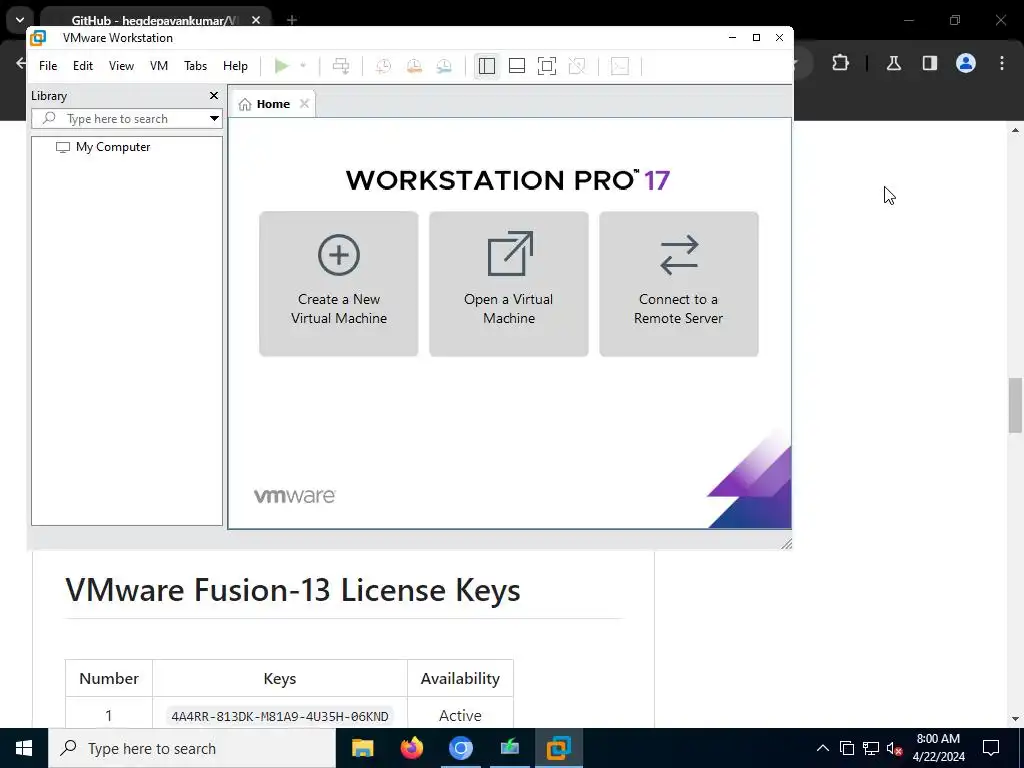The width and height of the screenshot is (1024, 768).
Task: Click VMware Fusion-13 License Keys heading
Action: (293, 590)
